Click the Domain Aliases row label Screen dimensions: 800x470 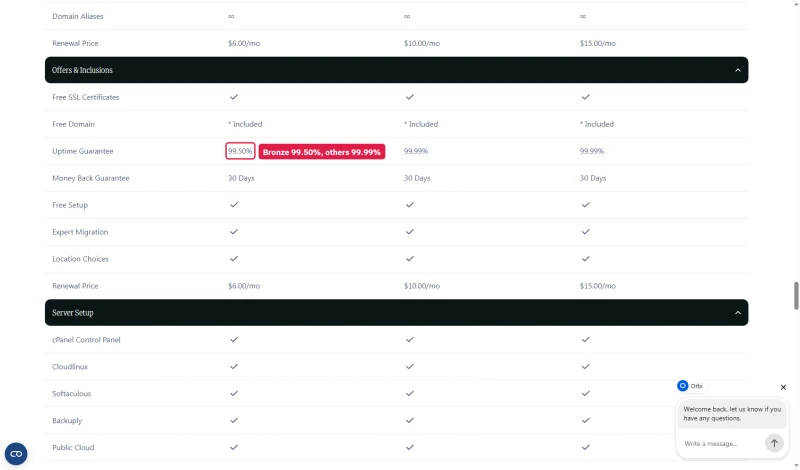click(78, 16)
